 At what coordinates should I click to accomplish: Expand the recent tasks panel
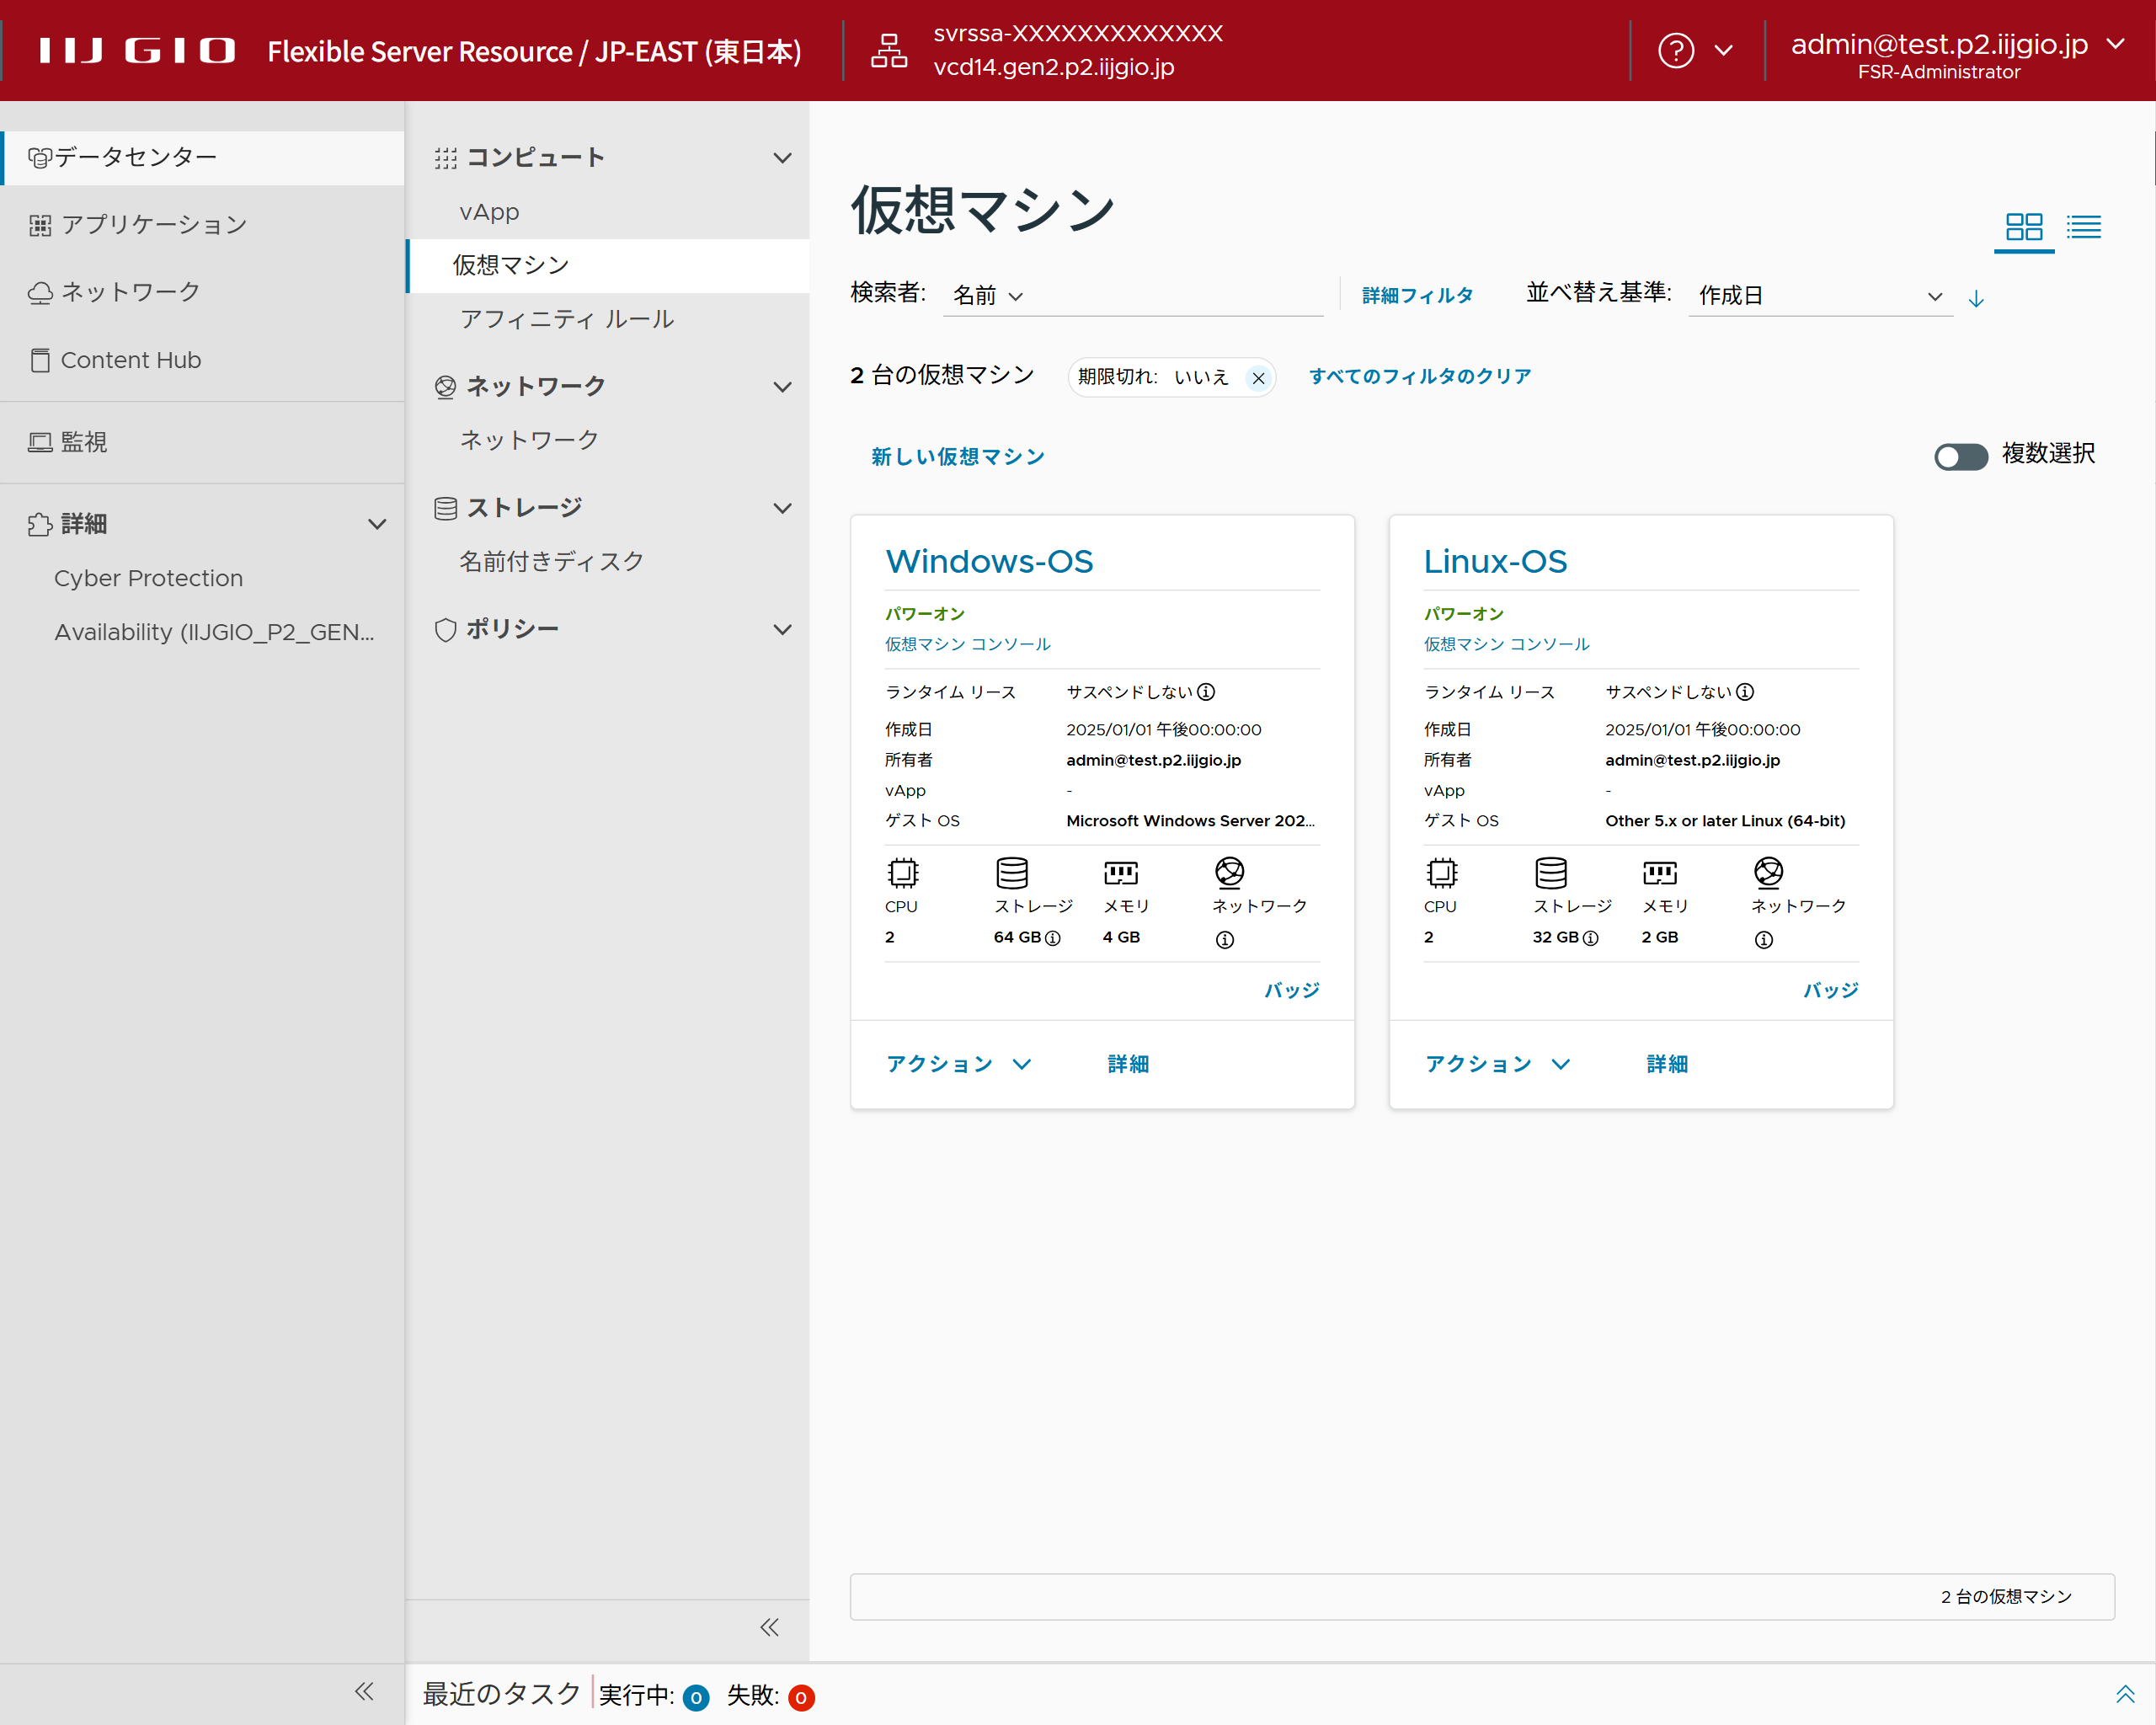click(2124, 1693)
